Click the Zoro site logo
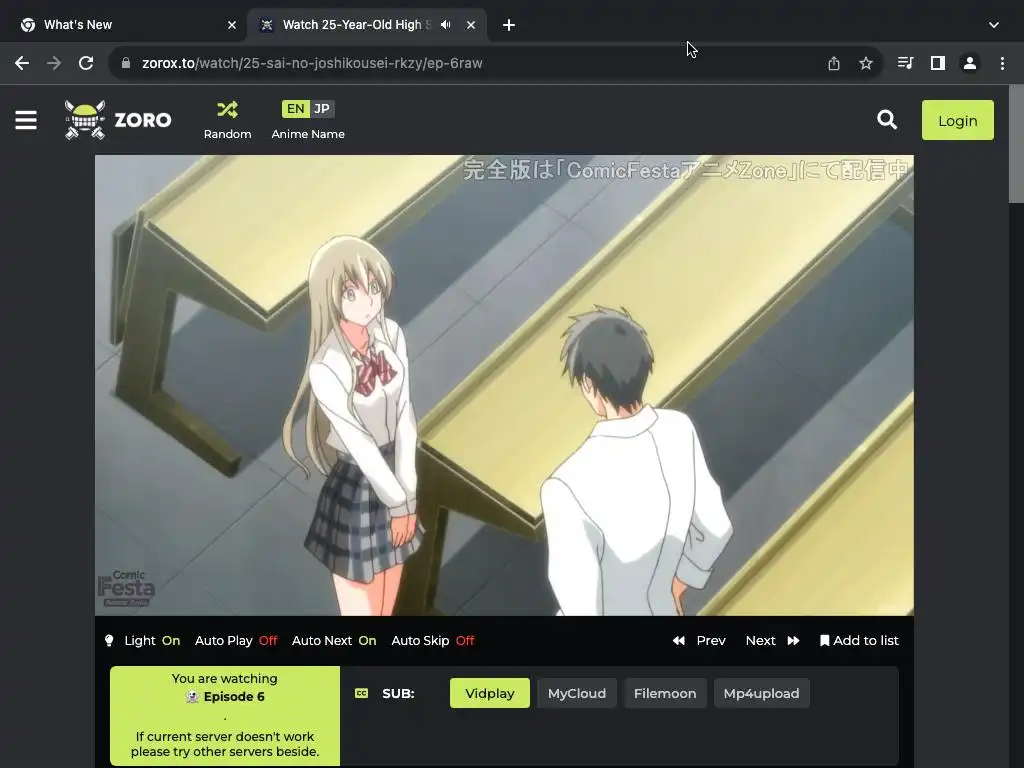 tap(118, 120)
